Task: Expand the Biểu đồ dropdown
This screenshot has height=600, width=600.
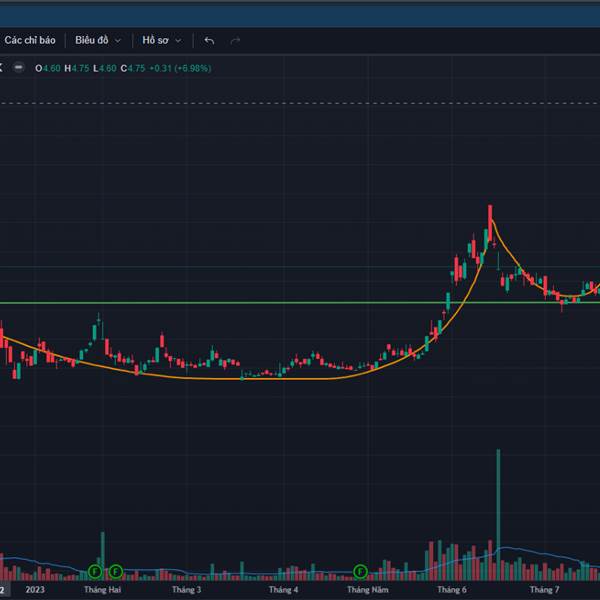Action: (98, 40)
